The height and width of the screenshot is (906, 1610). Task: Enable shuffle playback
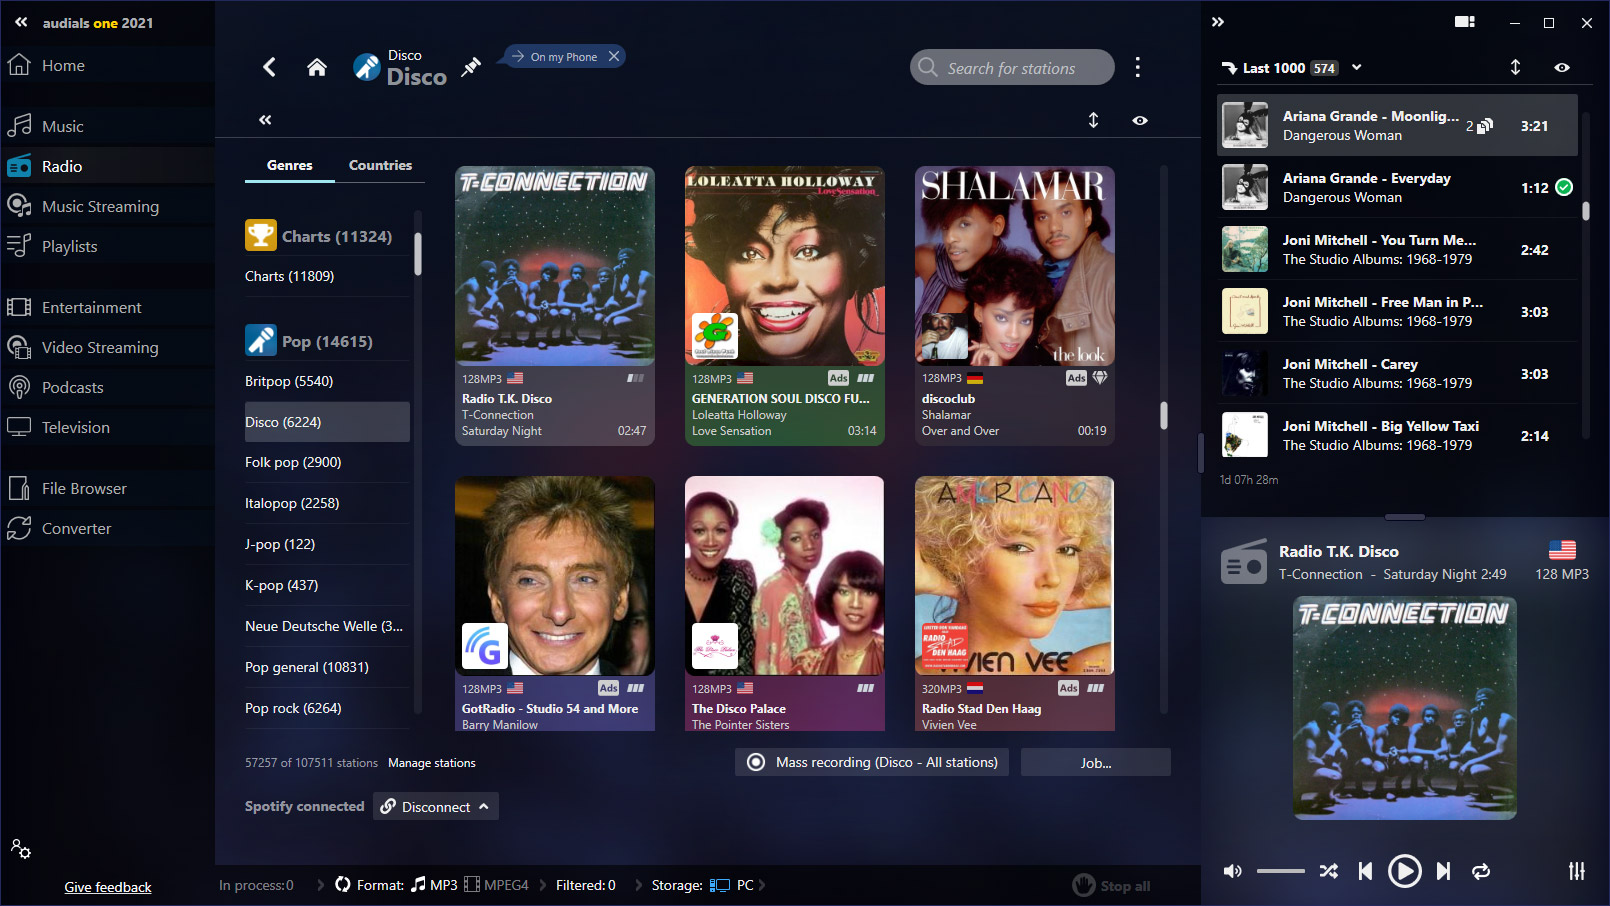pos(1328,871)
